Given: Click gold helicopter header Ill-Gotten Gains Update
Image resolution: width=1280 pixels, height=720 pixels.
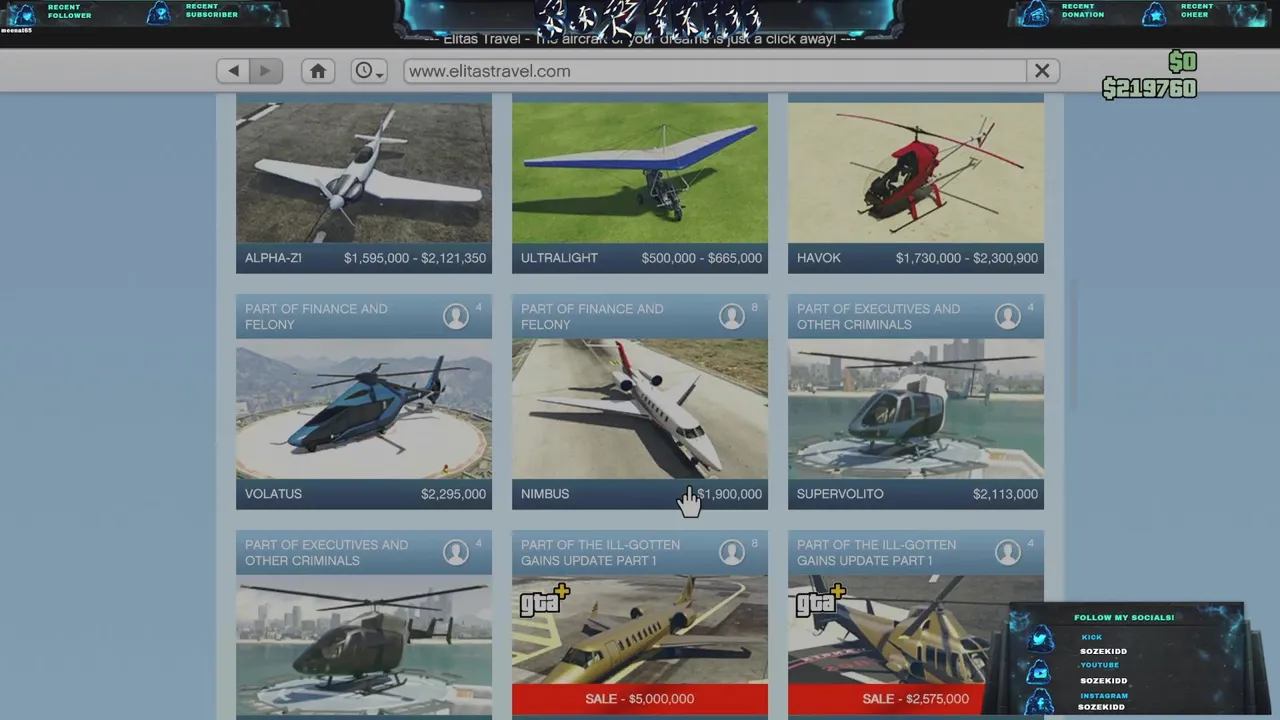Looking at the screenshot, I should (x=876, y=552).
